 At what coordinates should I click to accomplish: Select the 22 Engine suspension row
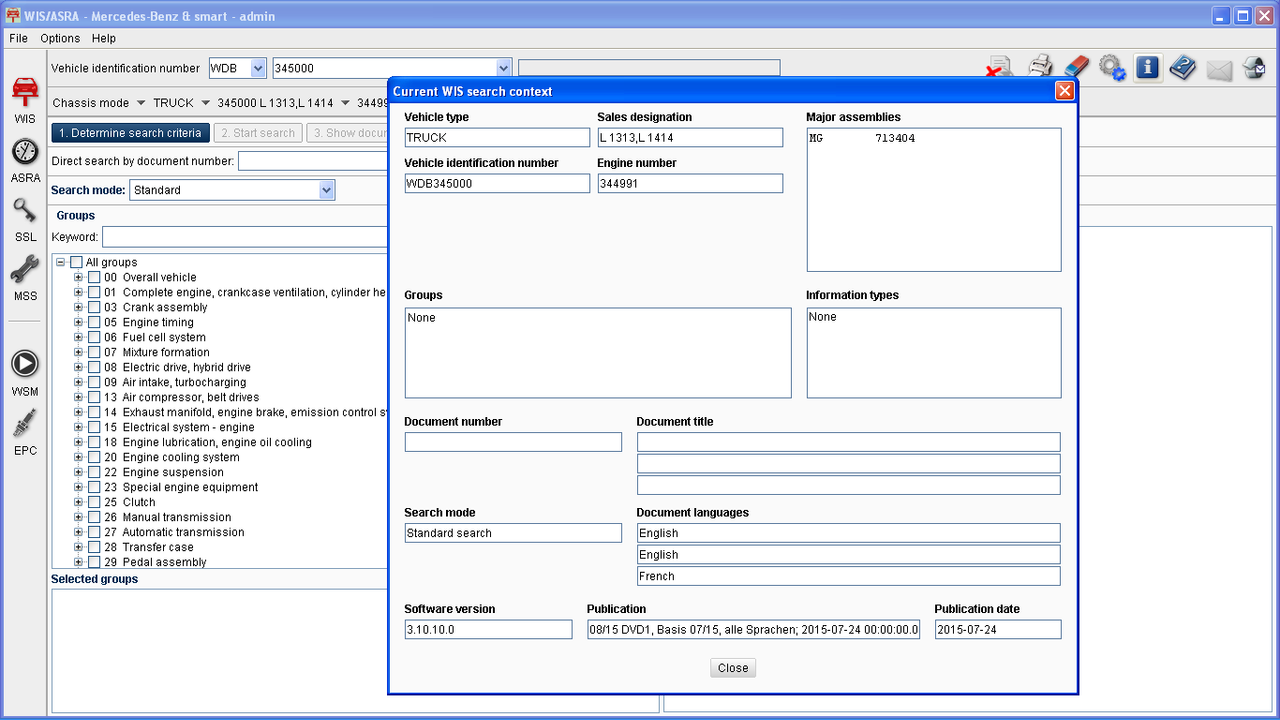click(163, 473)
